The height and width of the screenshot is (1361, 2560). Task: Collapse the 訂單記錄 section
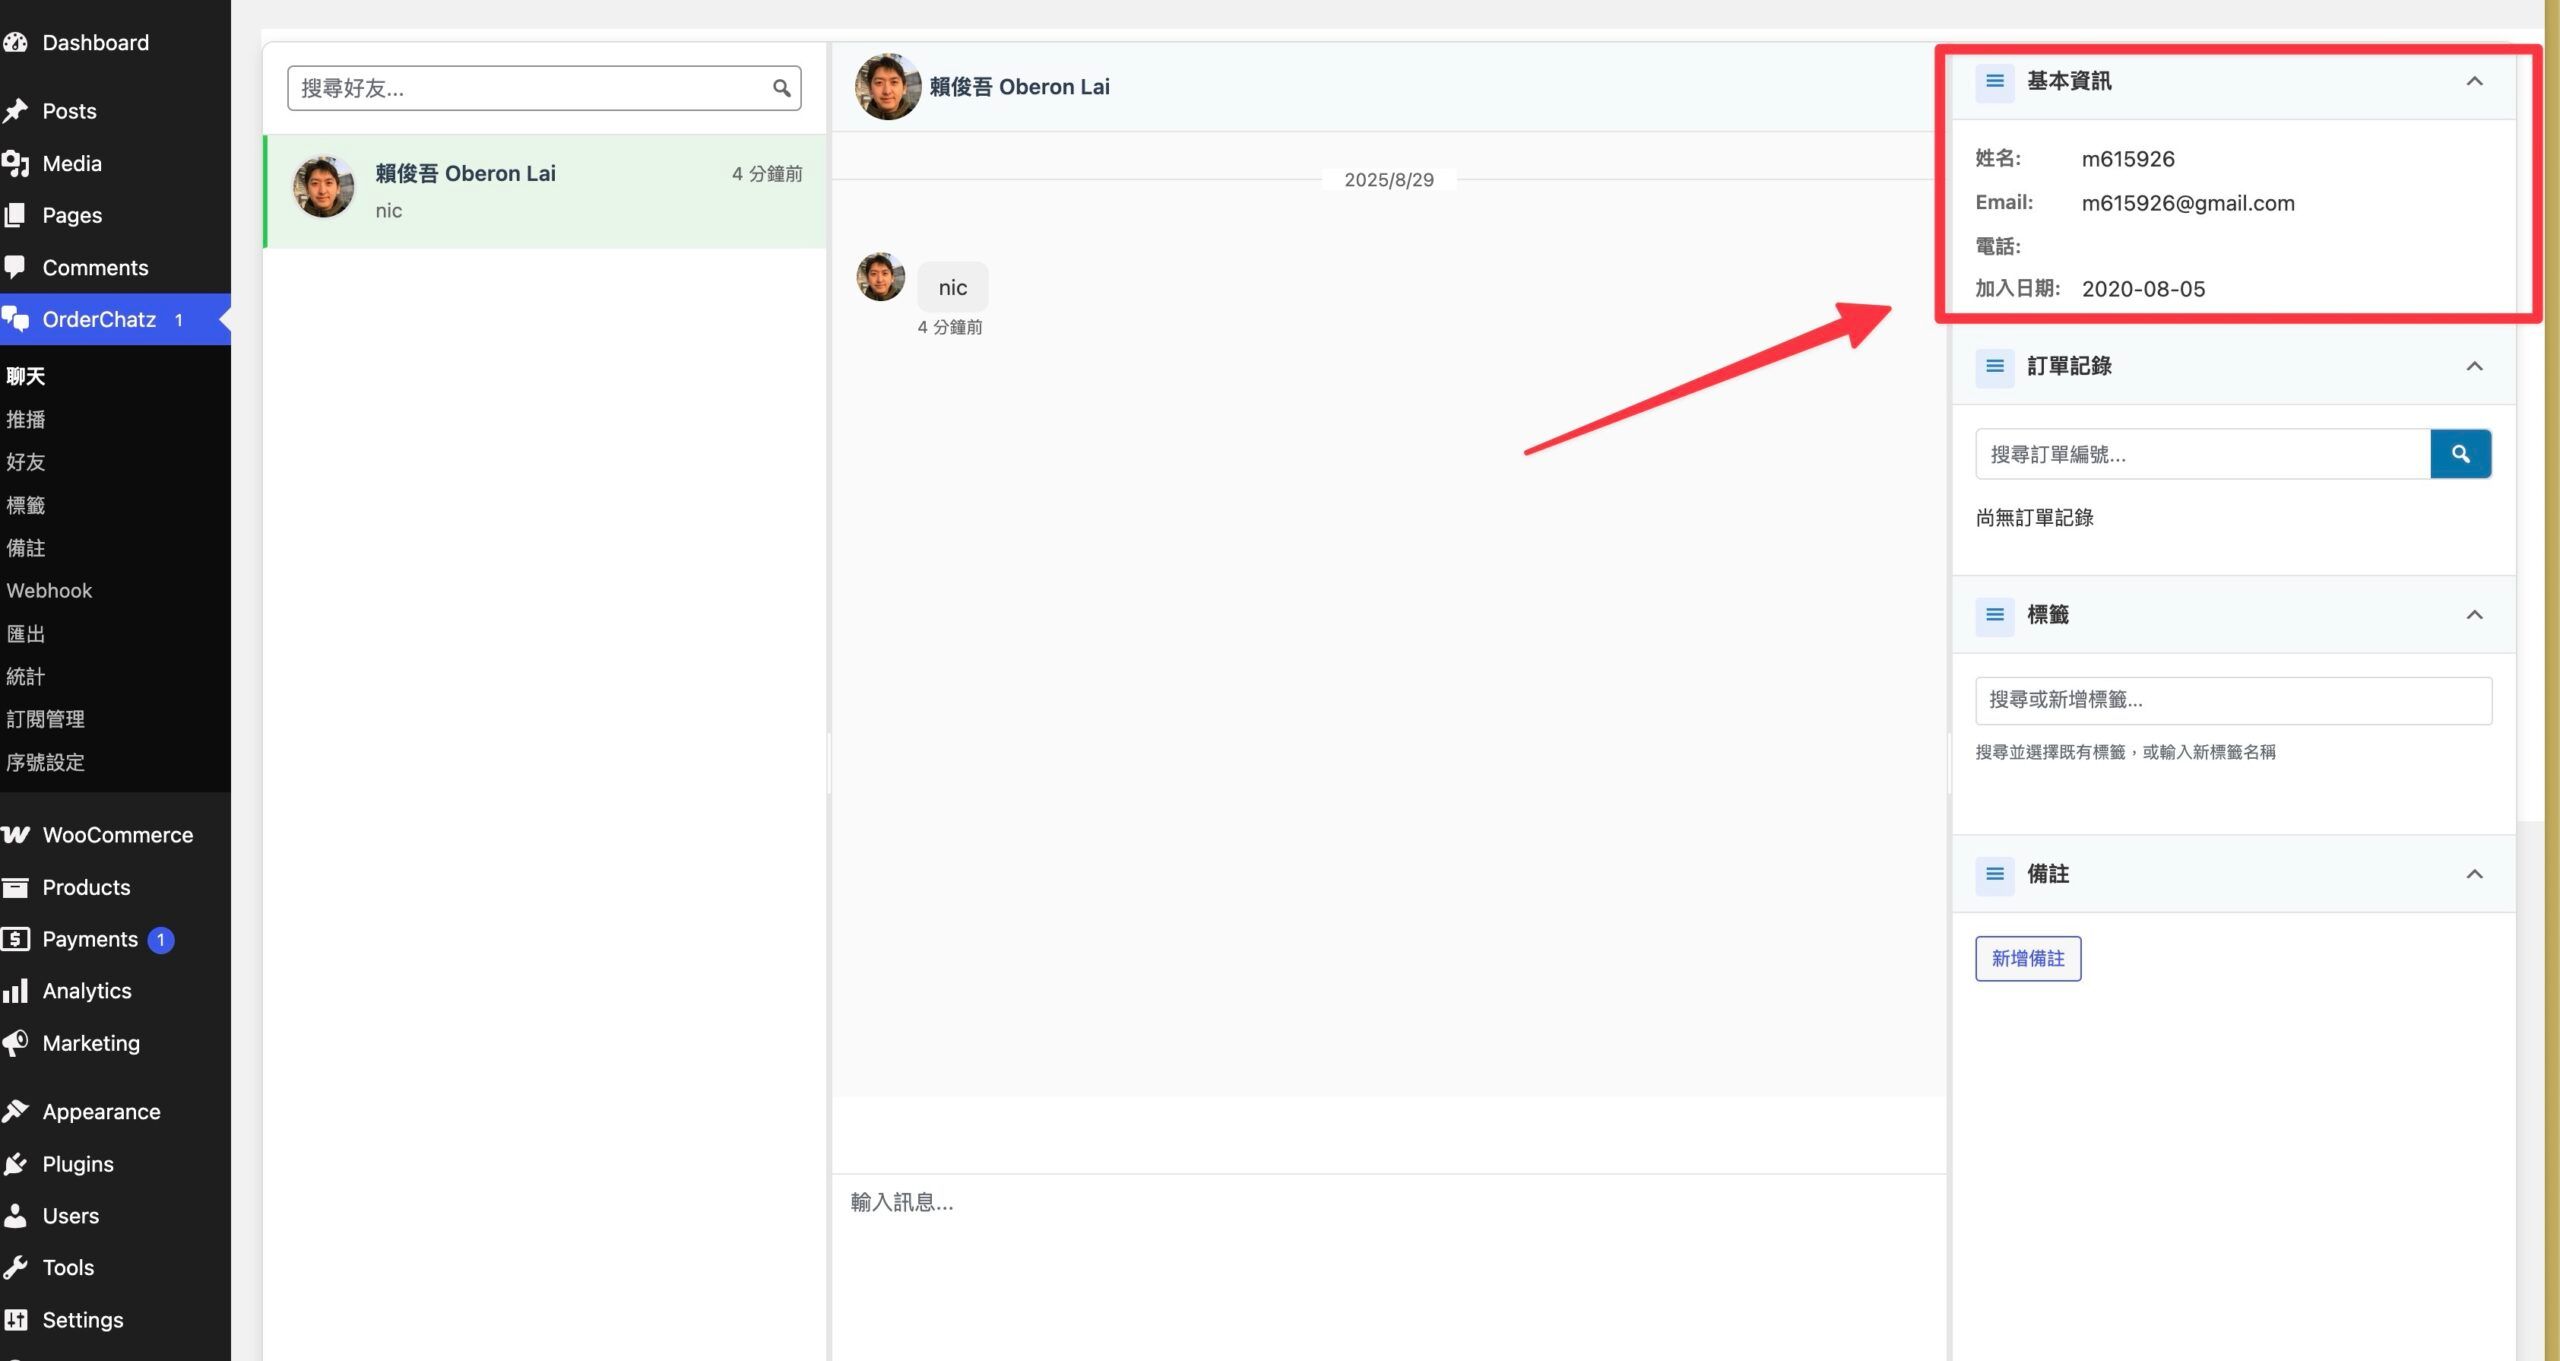tap(2474, 366)
